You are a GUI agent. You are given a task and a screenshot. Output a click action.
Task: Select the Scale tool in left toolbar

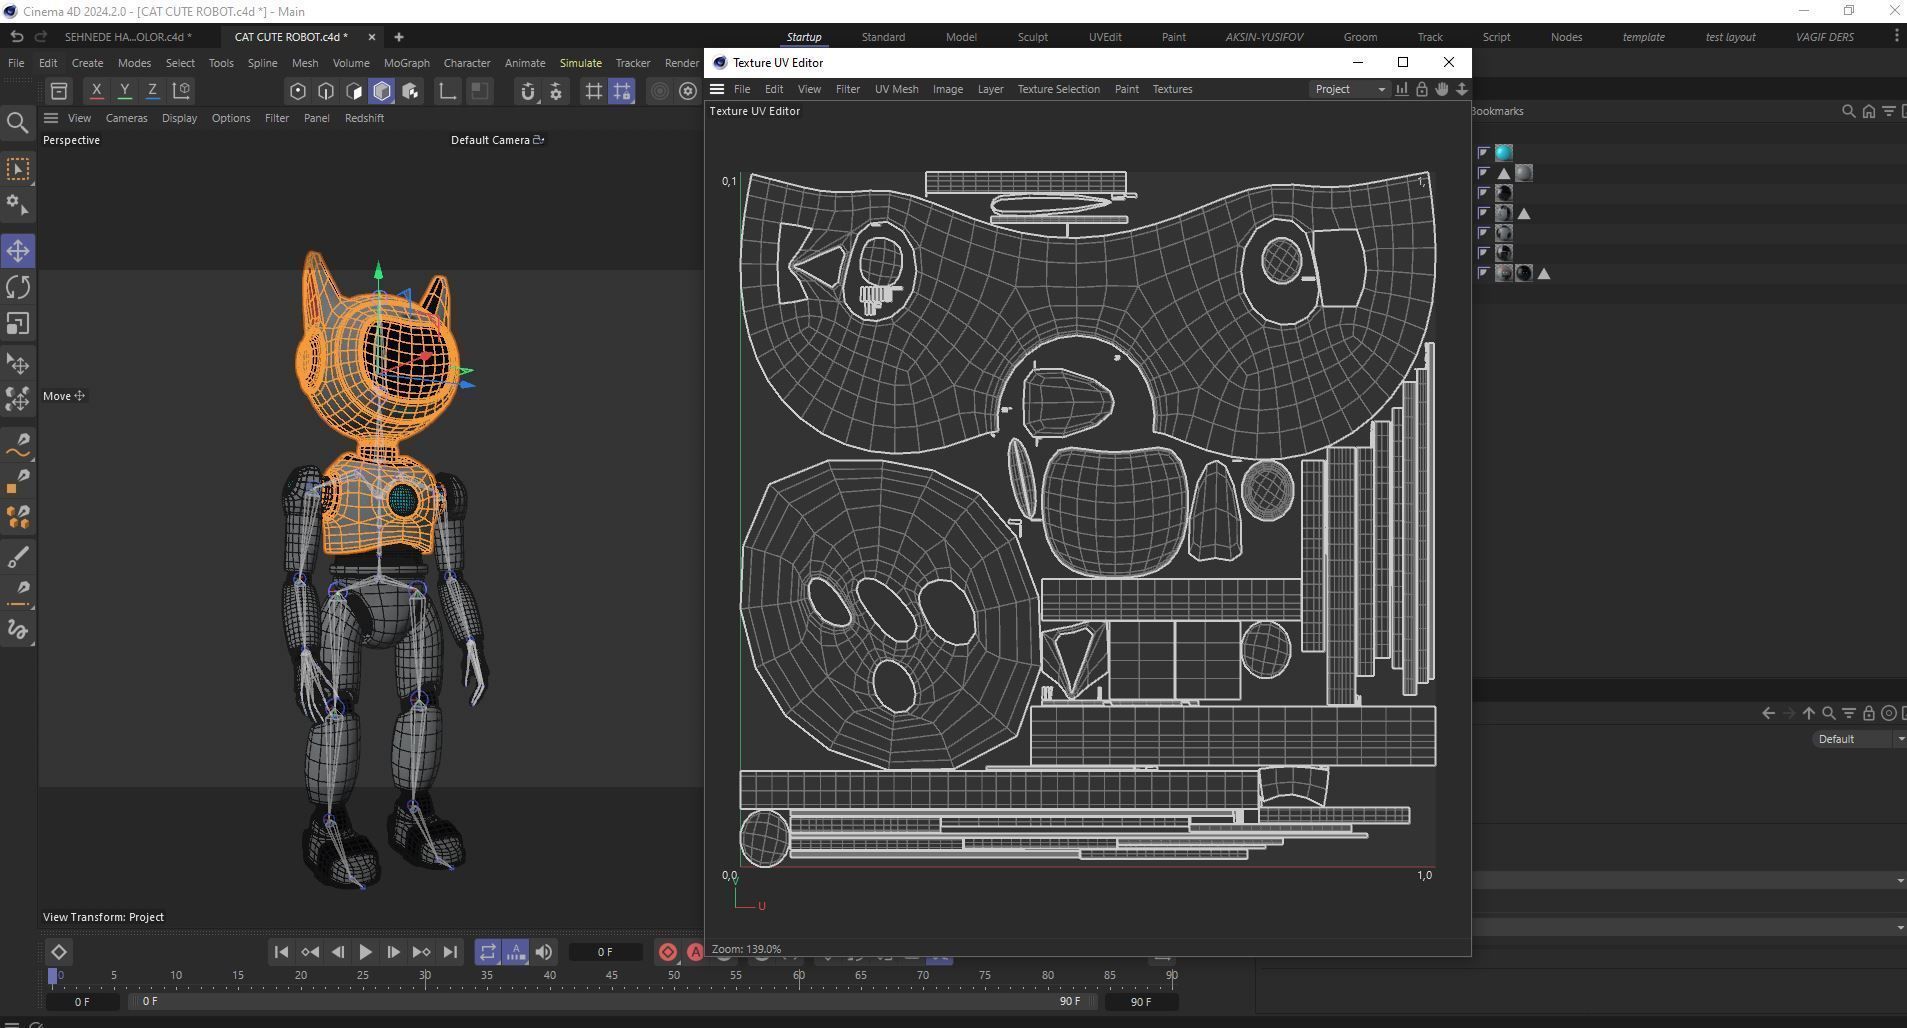18,324
